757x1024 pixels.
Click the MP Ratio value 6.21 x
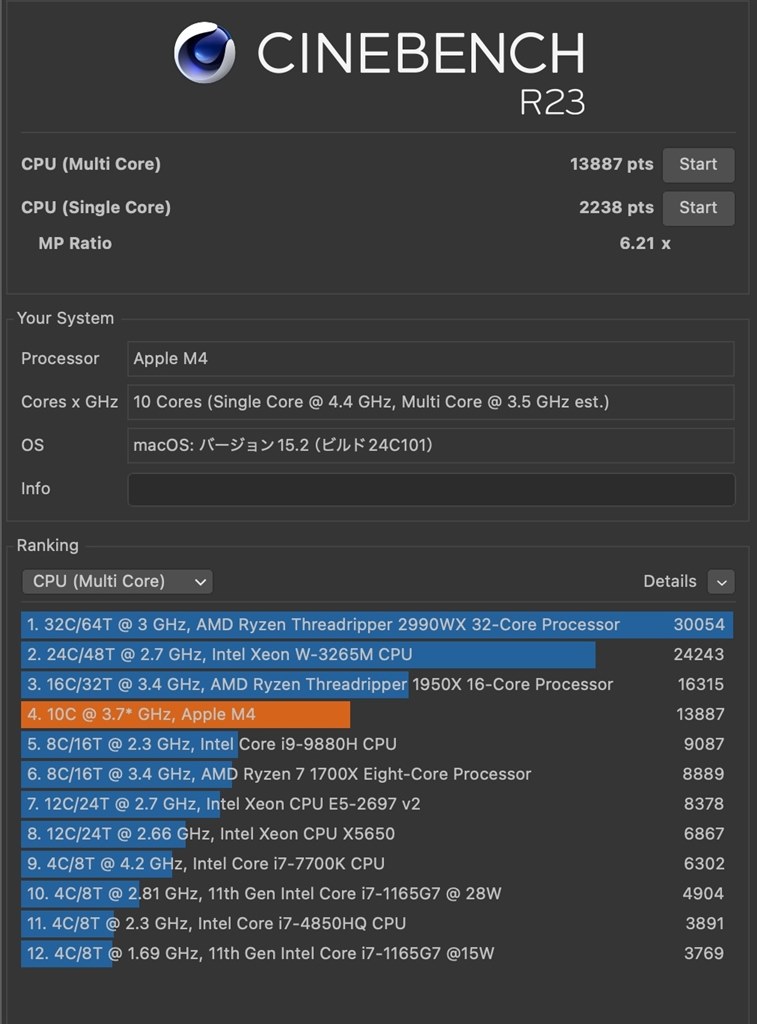tap(645, 244)
